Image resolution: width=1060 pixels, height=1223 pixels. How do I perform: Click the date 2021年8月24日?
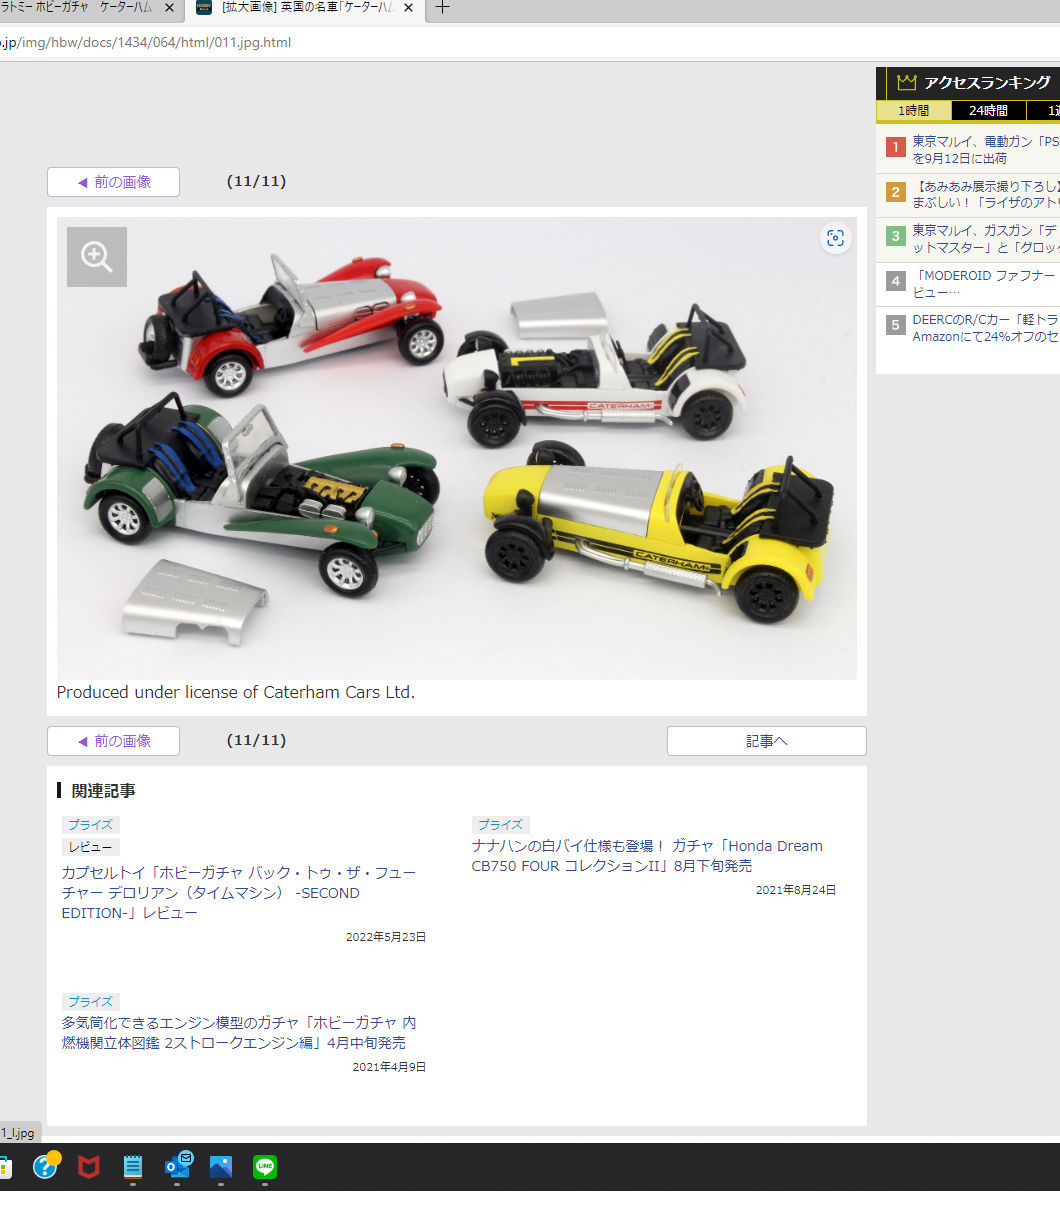tap(796, 890)
